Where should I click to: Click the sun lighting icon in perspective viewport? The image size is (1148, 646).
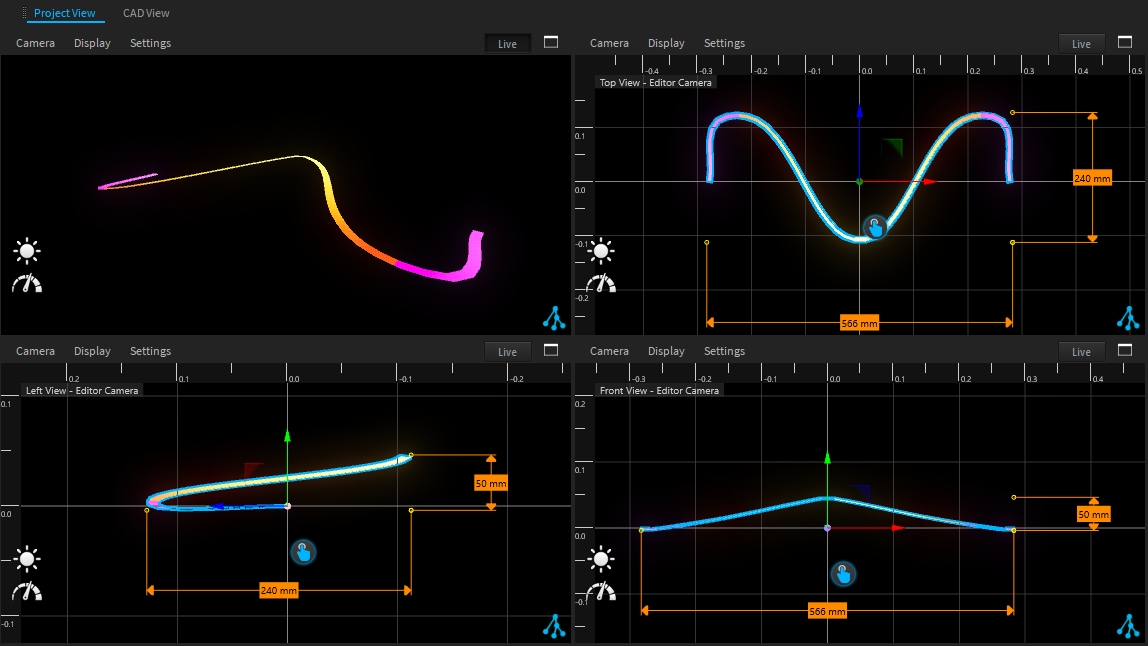point(27,250)
